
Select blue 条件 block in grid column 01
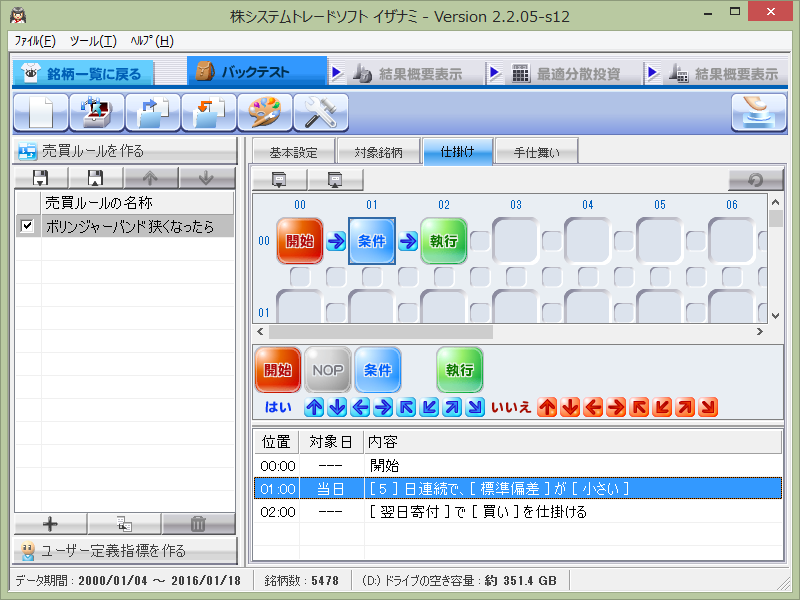pyautogui.click(x=372, y=241)
